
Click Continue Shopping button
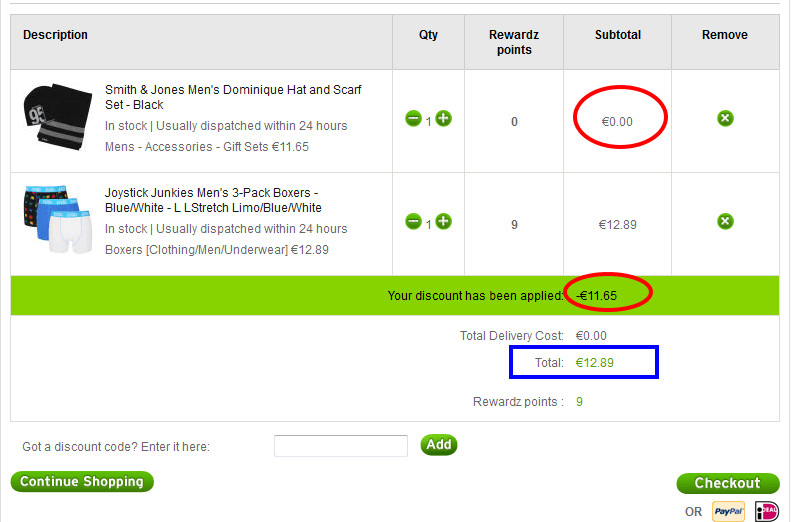82,481
